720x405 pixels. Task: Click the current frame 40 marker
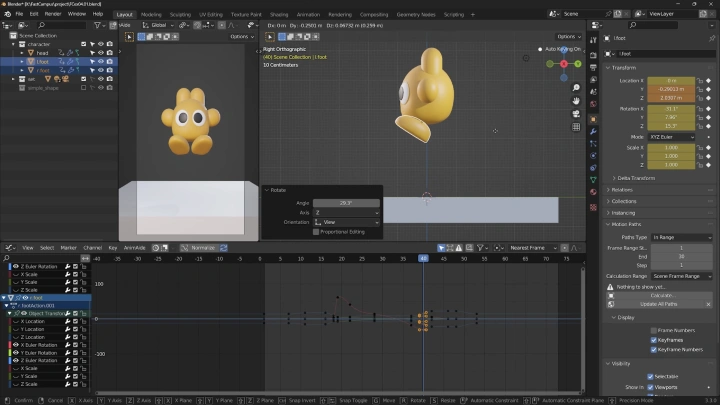point(423,259)
